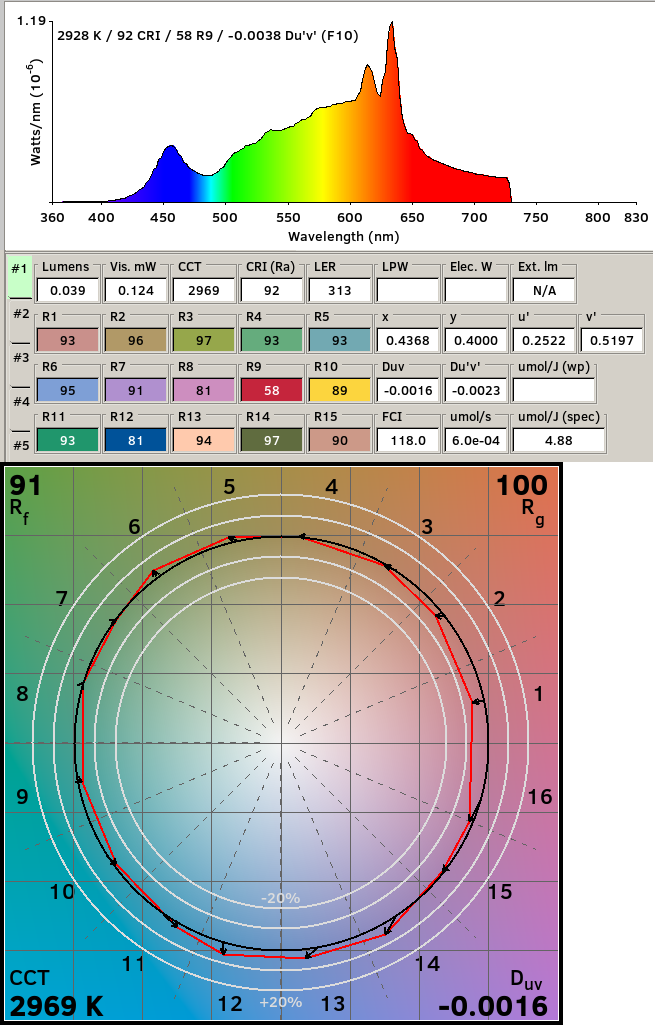
Task: Select the #4 measurement tab
Action: tap(21, 409)
